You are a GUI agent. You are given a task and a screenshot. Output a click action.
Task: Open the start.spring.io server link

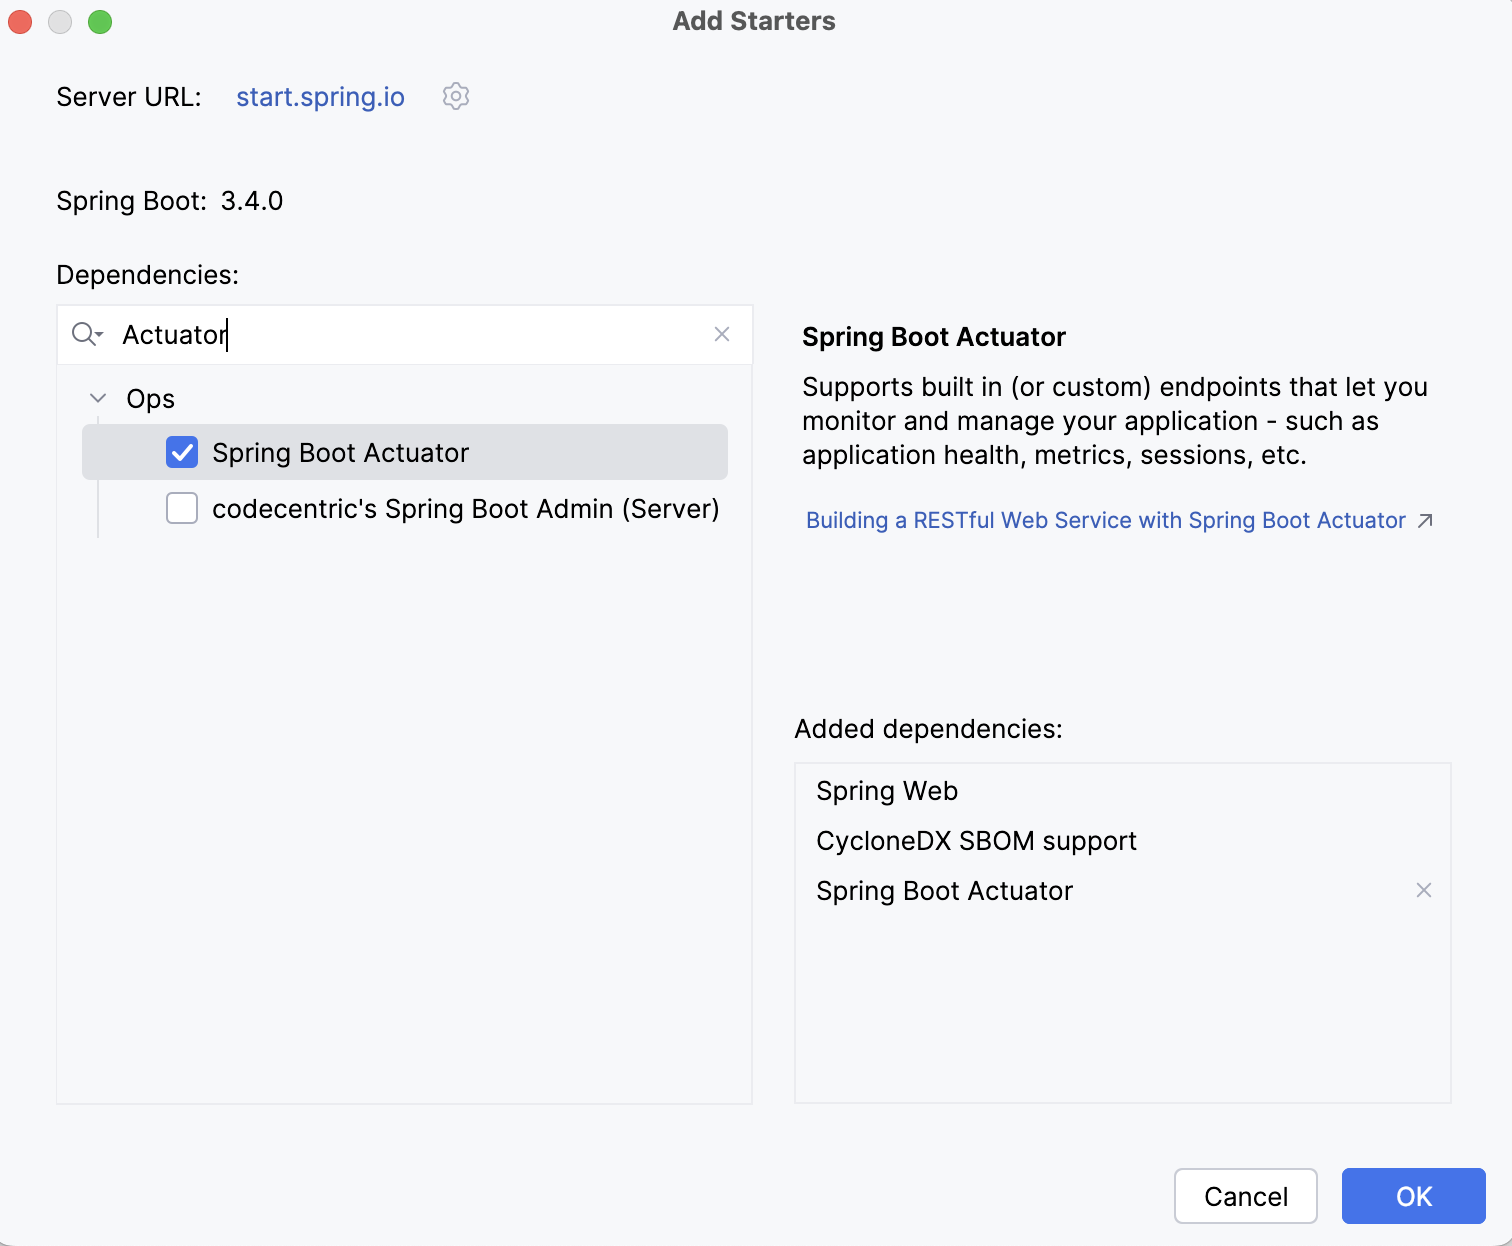pyautogui.click(x=320, y=97)
